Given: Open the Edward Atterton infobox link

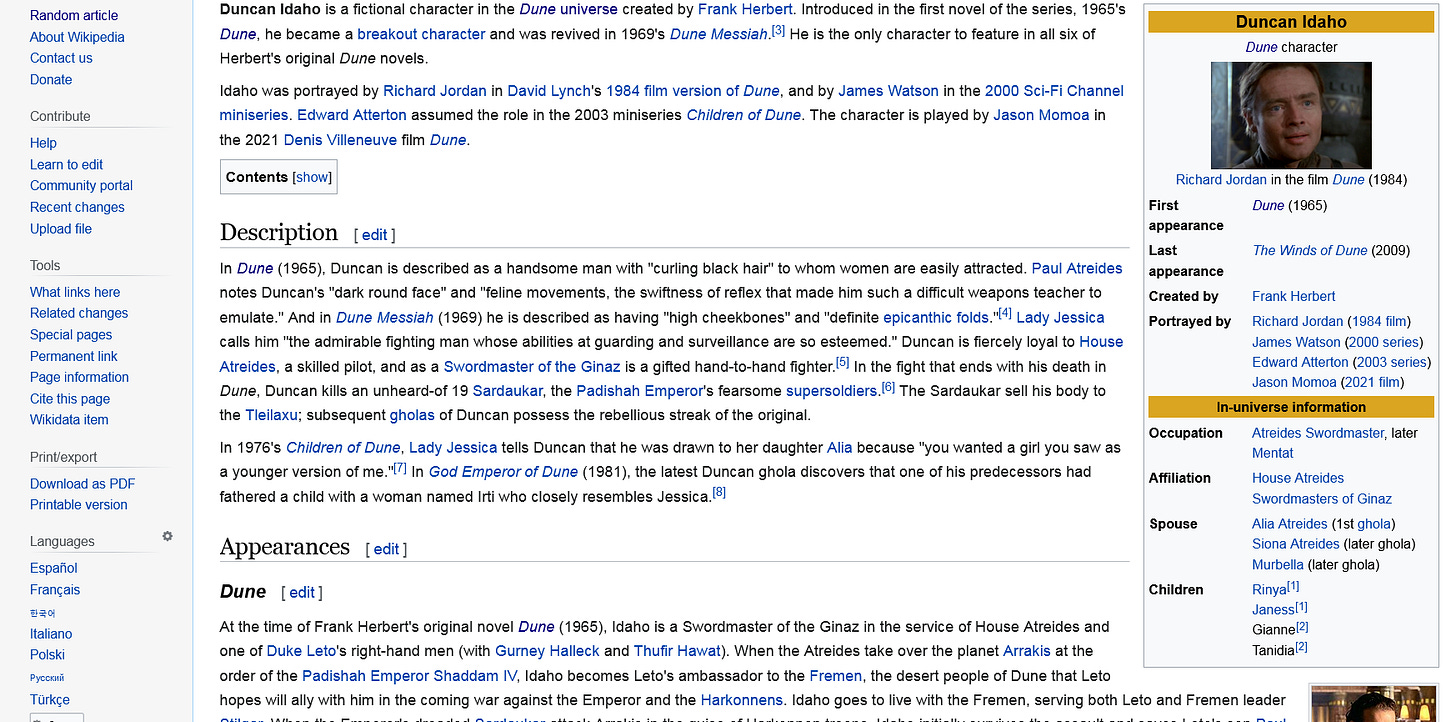Looking at the screenshot, I should (1300, 362).
